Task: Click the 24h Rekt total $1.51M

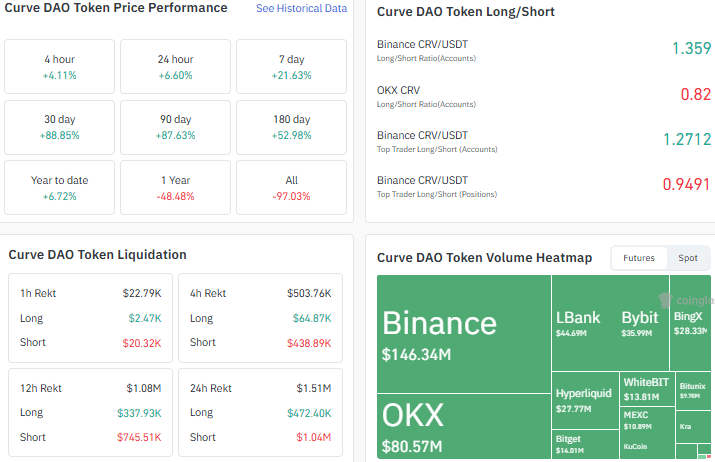Action: 314,388
